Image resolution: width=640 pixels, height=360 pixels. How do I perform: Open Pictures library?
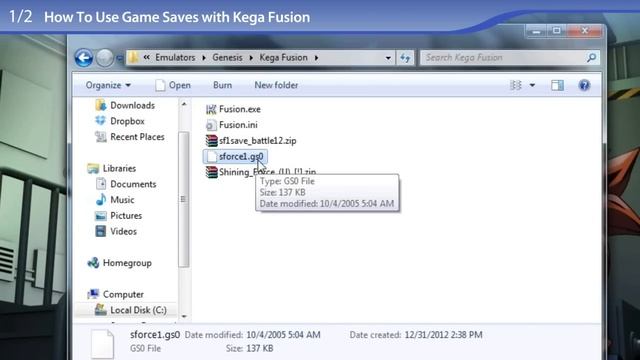126,216
